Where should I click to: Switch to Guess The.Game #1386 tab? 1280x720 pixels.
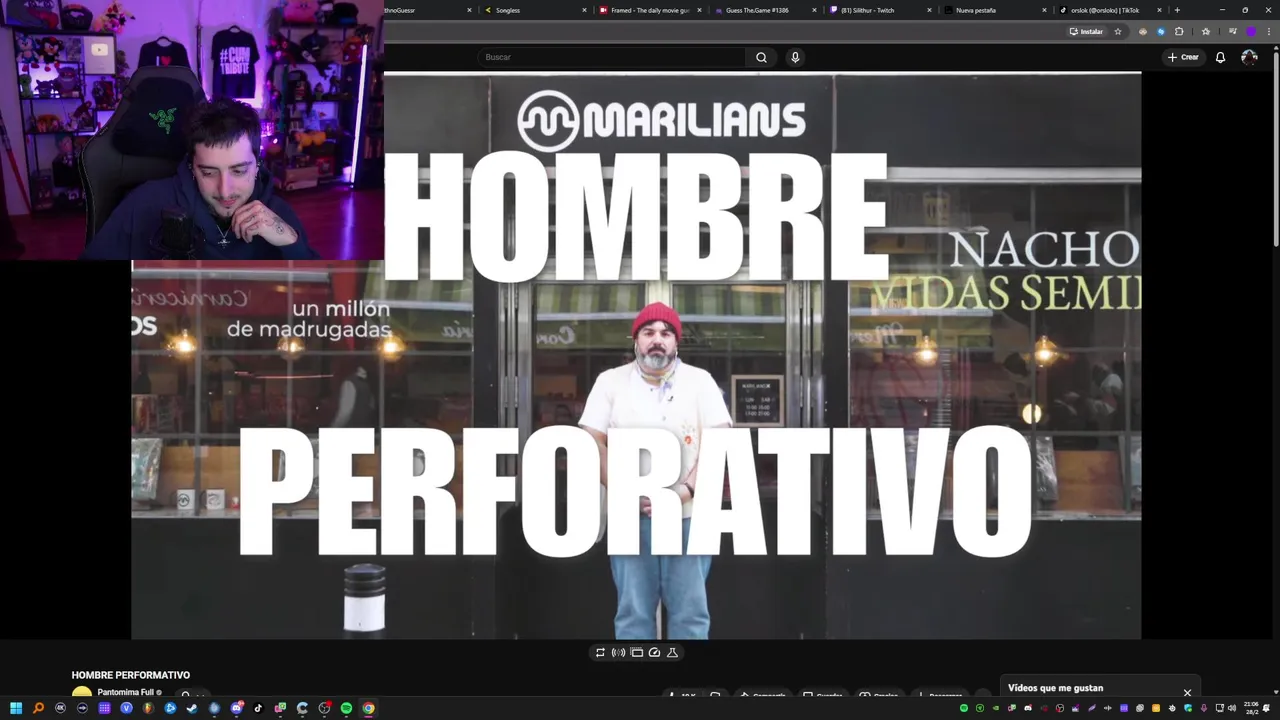(763, 10)
